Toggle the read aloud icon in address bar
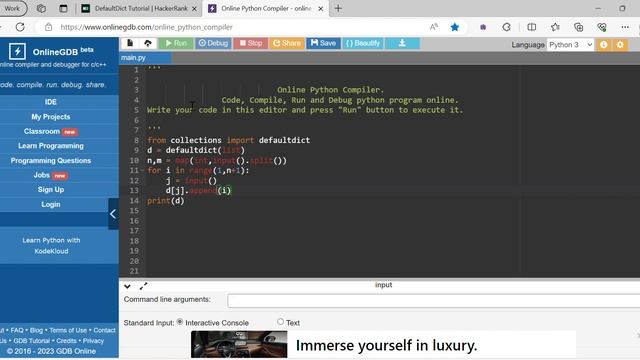The width and height of the screenshot is (640, 360). tap(433, 27)
